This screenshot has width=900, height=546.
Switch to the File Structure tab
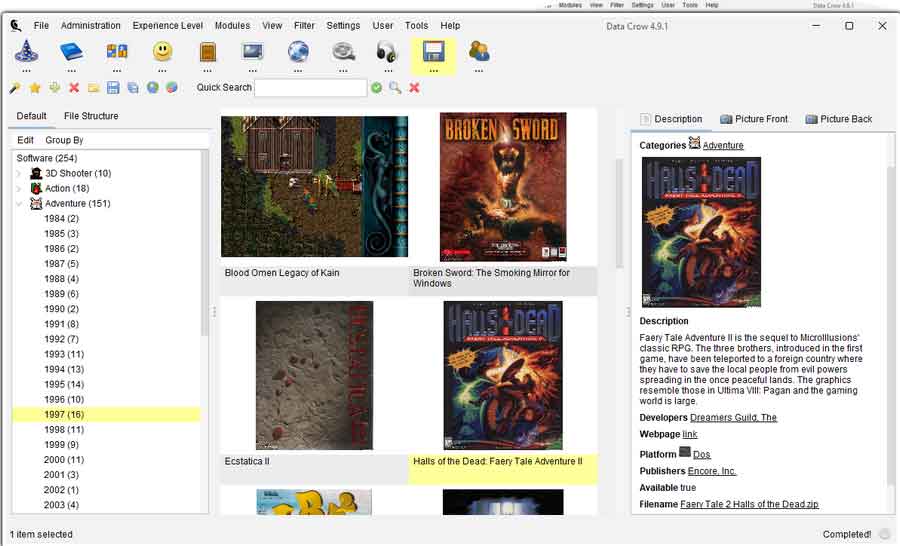coord(91,116)
